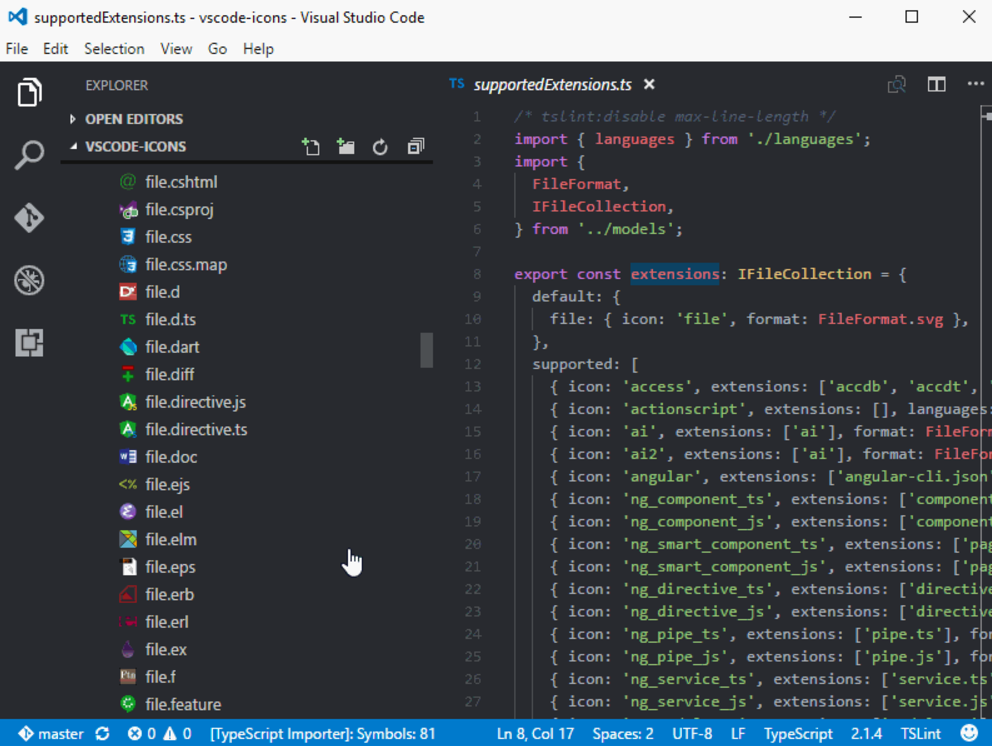Open the Debug view in activity bar
This screenshot has height=746, width=992.
click(29, 280)
